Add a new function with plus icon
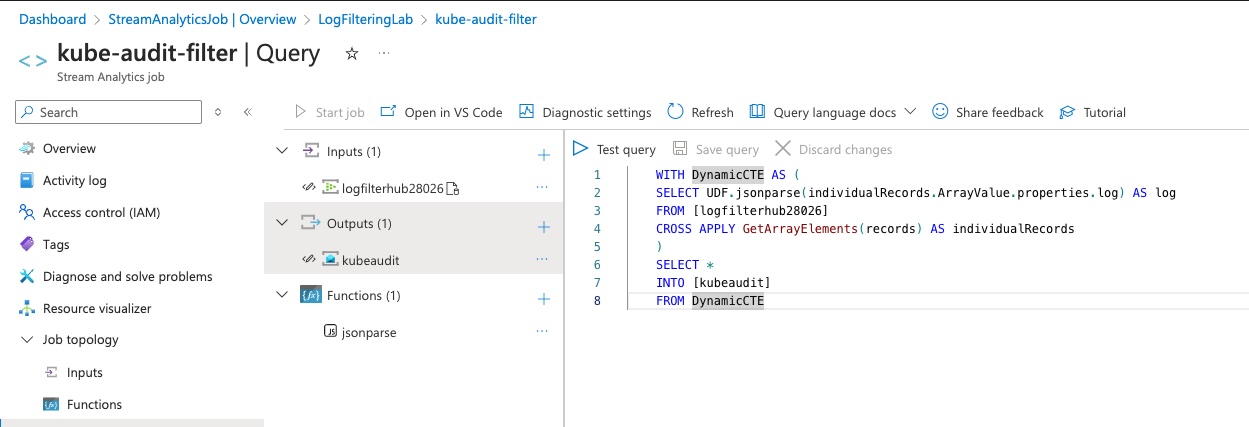The height and width of the screenshot is (427, 1249). pyautogui.click(x=544, y=299)
